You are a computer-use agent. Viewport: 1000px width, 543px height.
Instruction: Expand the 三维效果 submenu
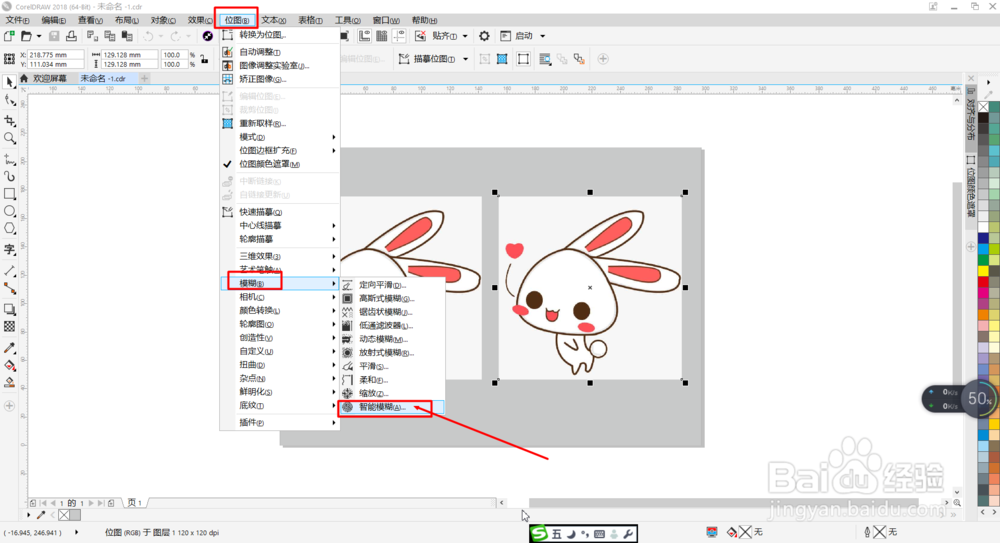279,256
